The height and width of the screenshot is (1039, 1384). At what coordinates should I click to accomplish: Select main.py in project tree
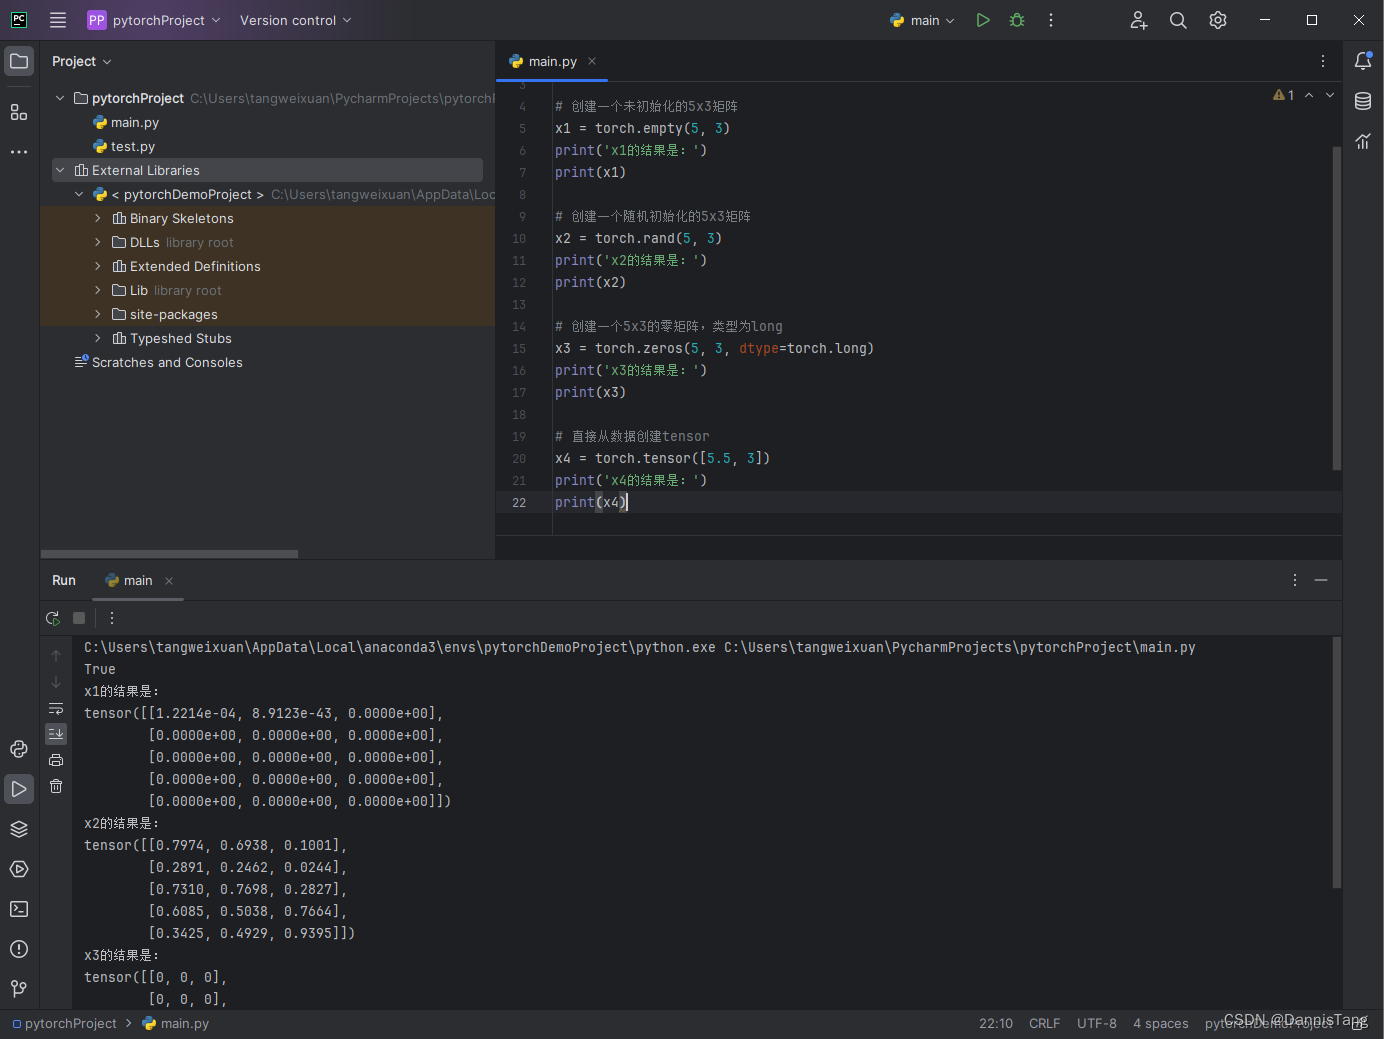(126, 122)
